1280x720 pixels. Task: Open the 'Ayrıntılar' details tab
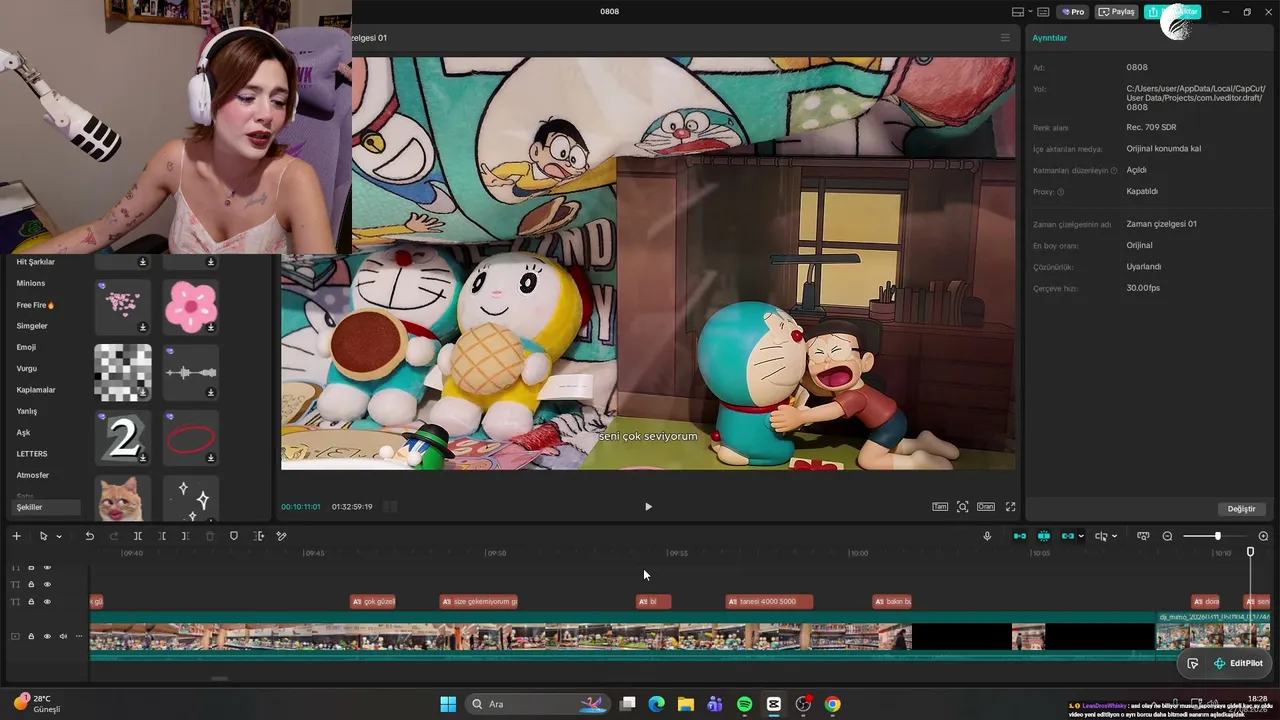click(x=1050, y=38)
